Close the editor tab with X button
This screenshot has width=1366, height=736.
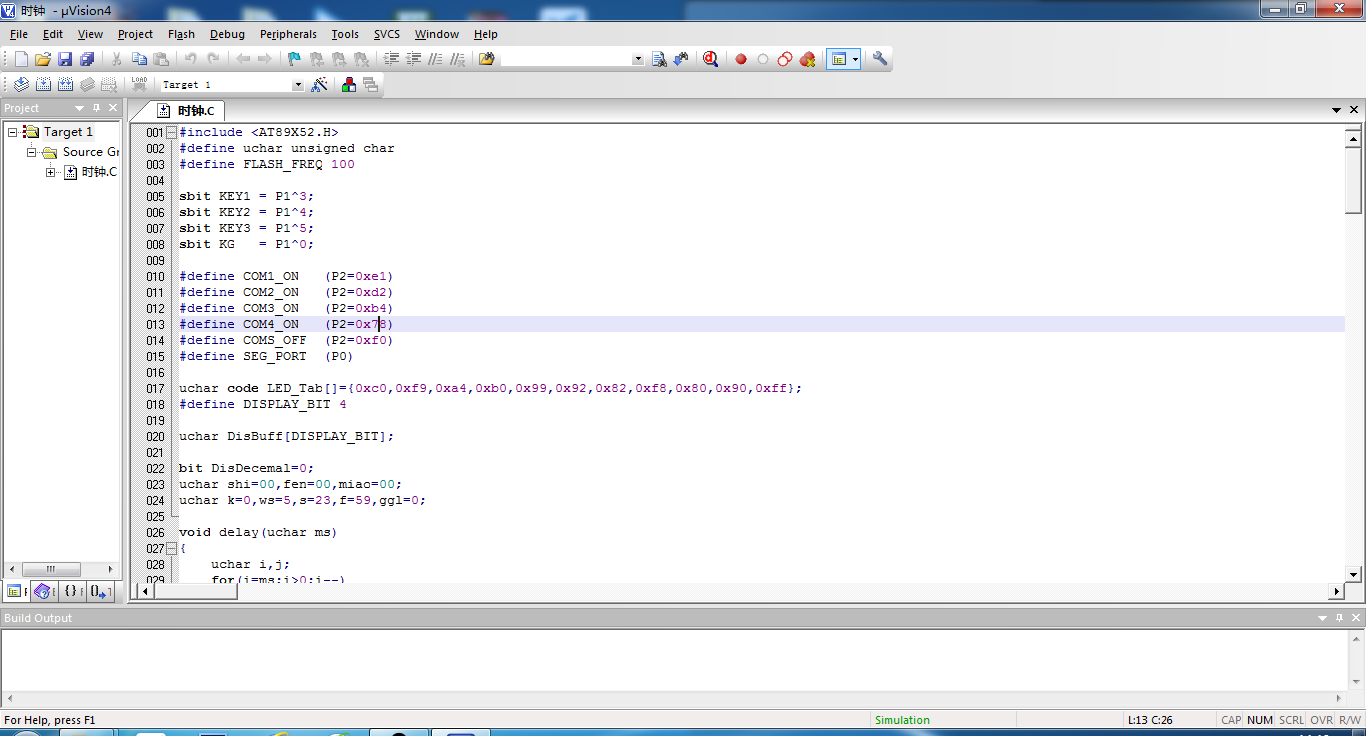click(x=1355, y=110)
